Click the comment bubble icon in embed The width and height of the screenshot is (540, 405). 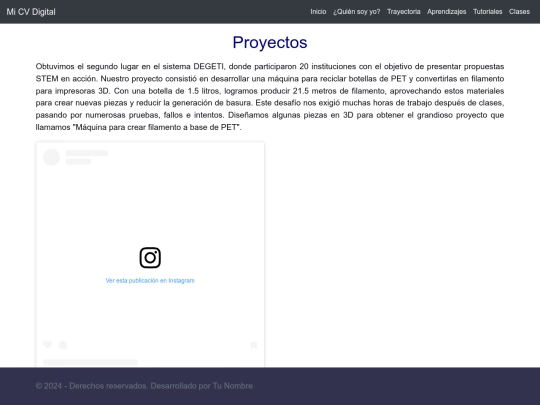63,345
